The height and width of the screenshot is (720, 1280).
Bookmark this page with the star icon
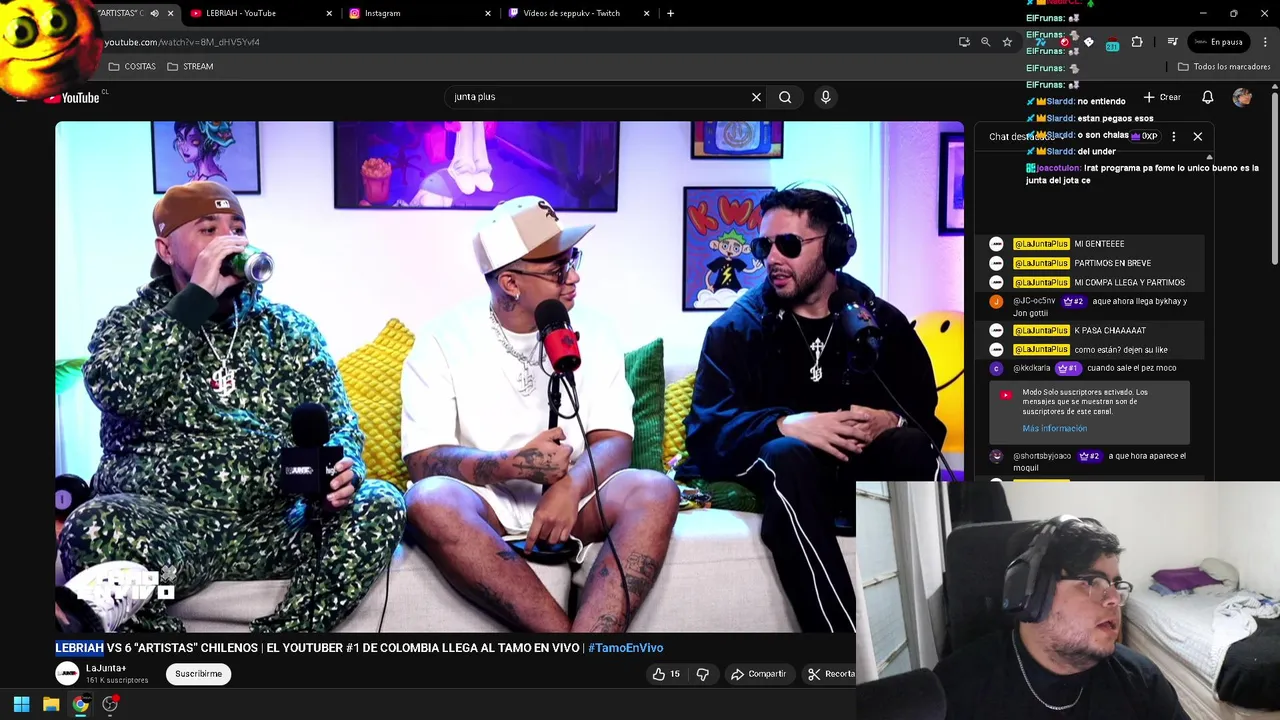1007,42
